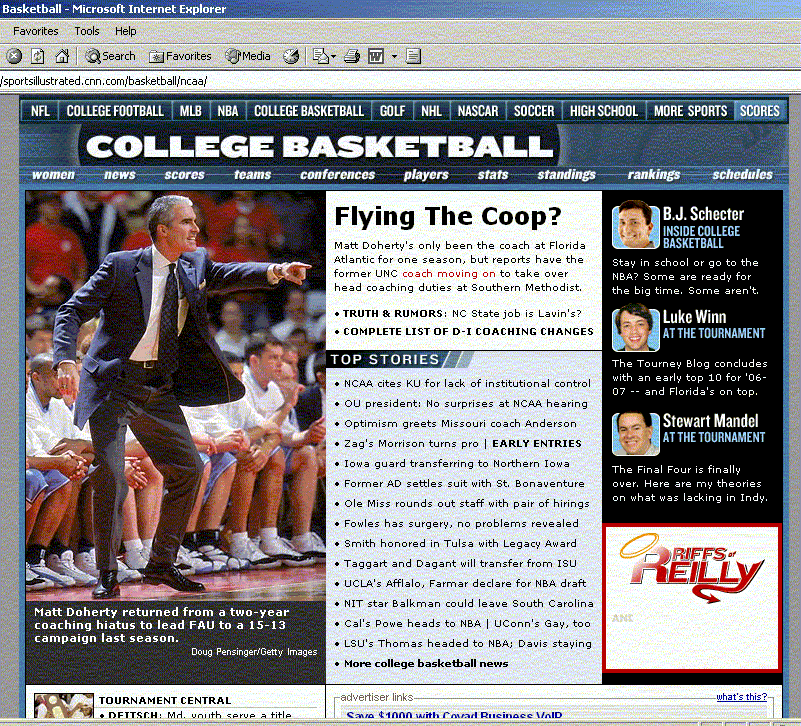Print the page with printer icon
Screen dimensions: 801x726
pyautogui.click(x=352, y=56)
